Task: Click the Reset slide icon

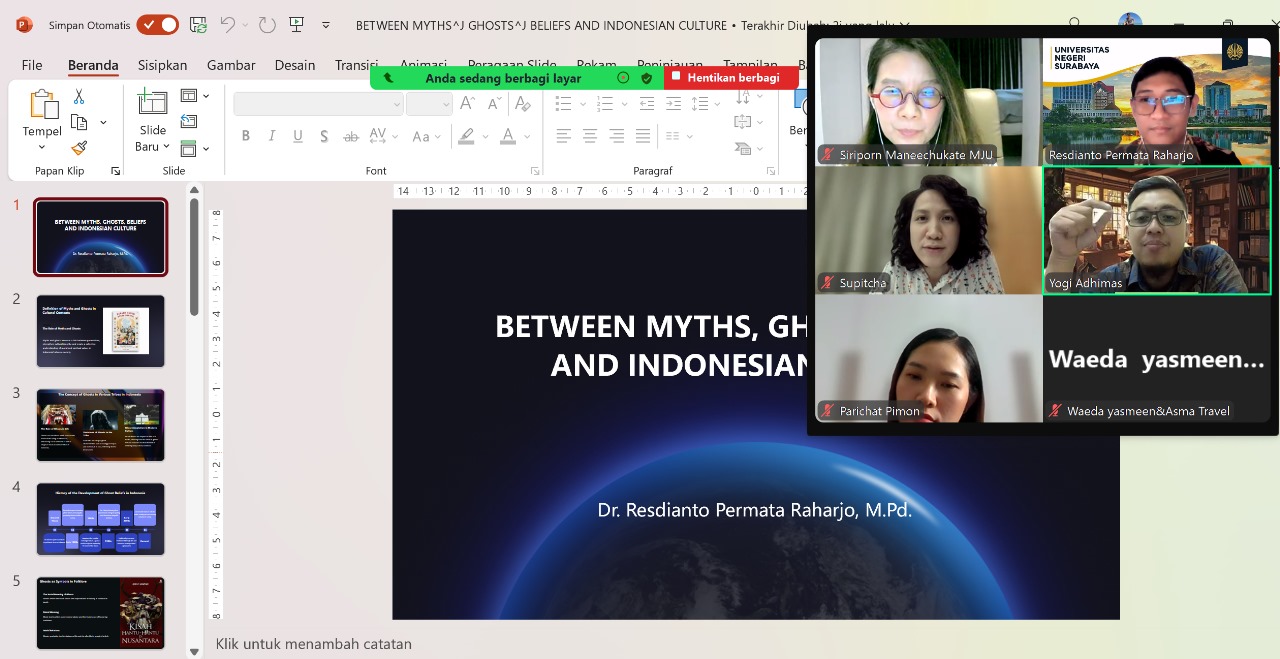Action: coord(189,122)
